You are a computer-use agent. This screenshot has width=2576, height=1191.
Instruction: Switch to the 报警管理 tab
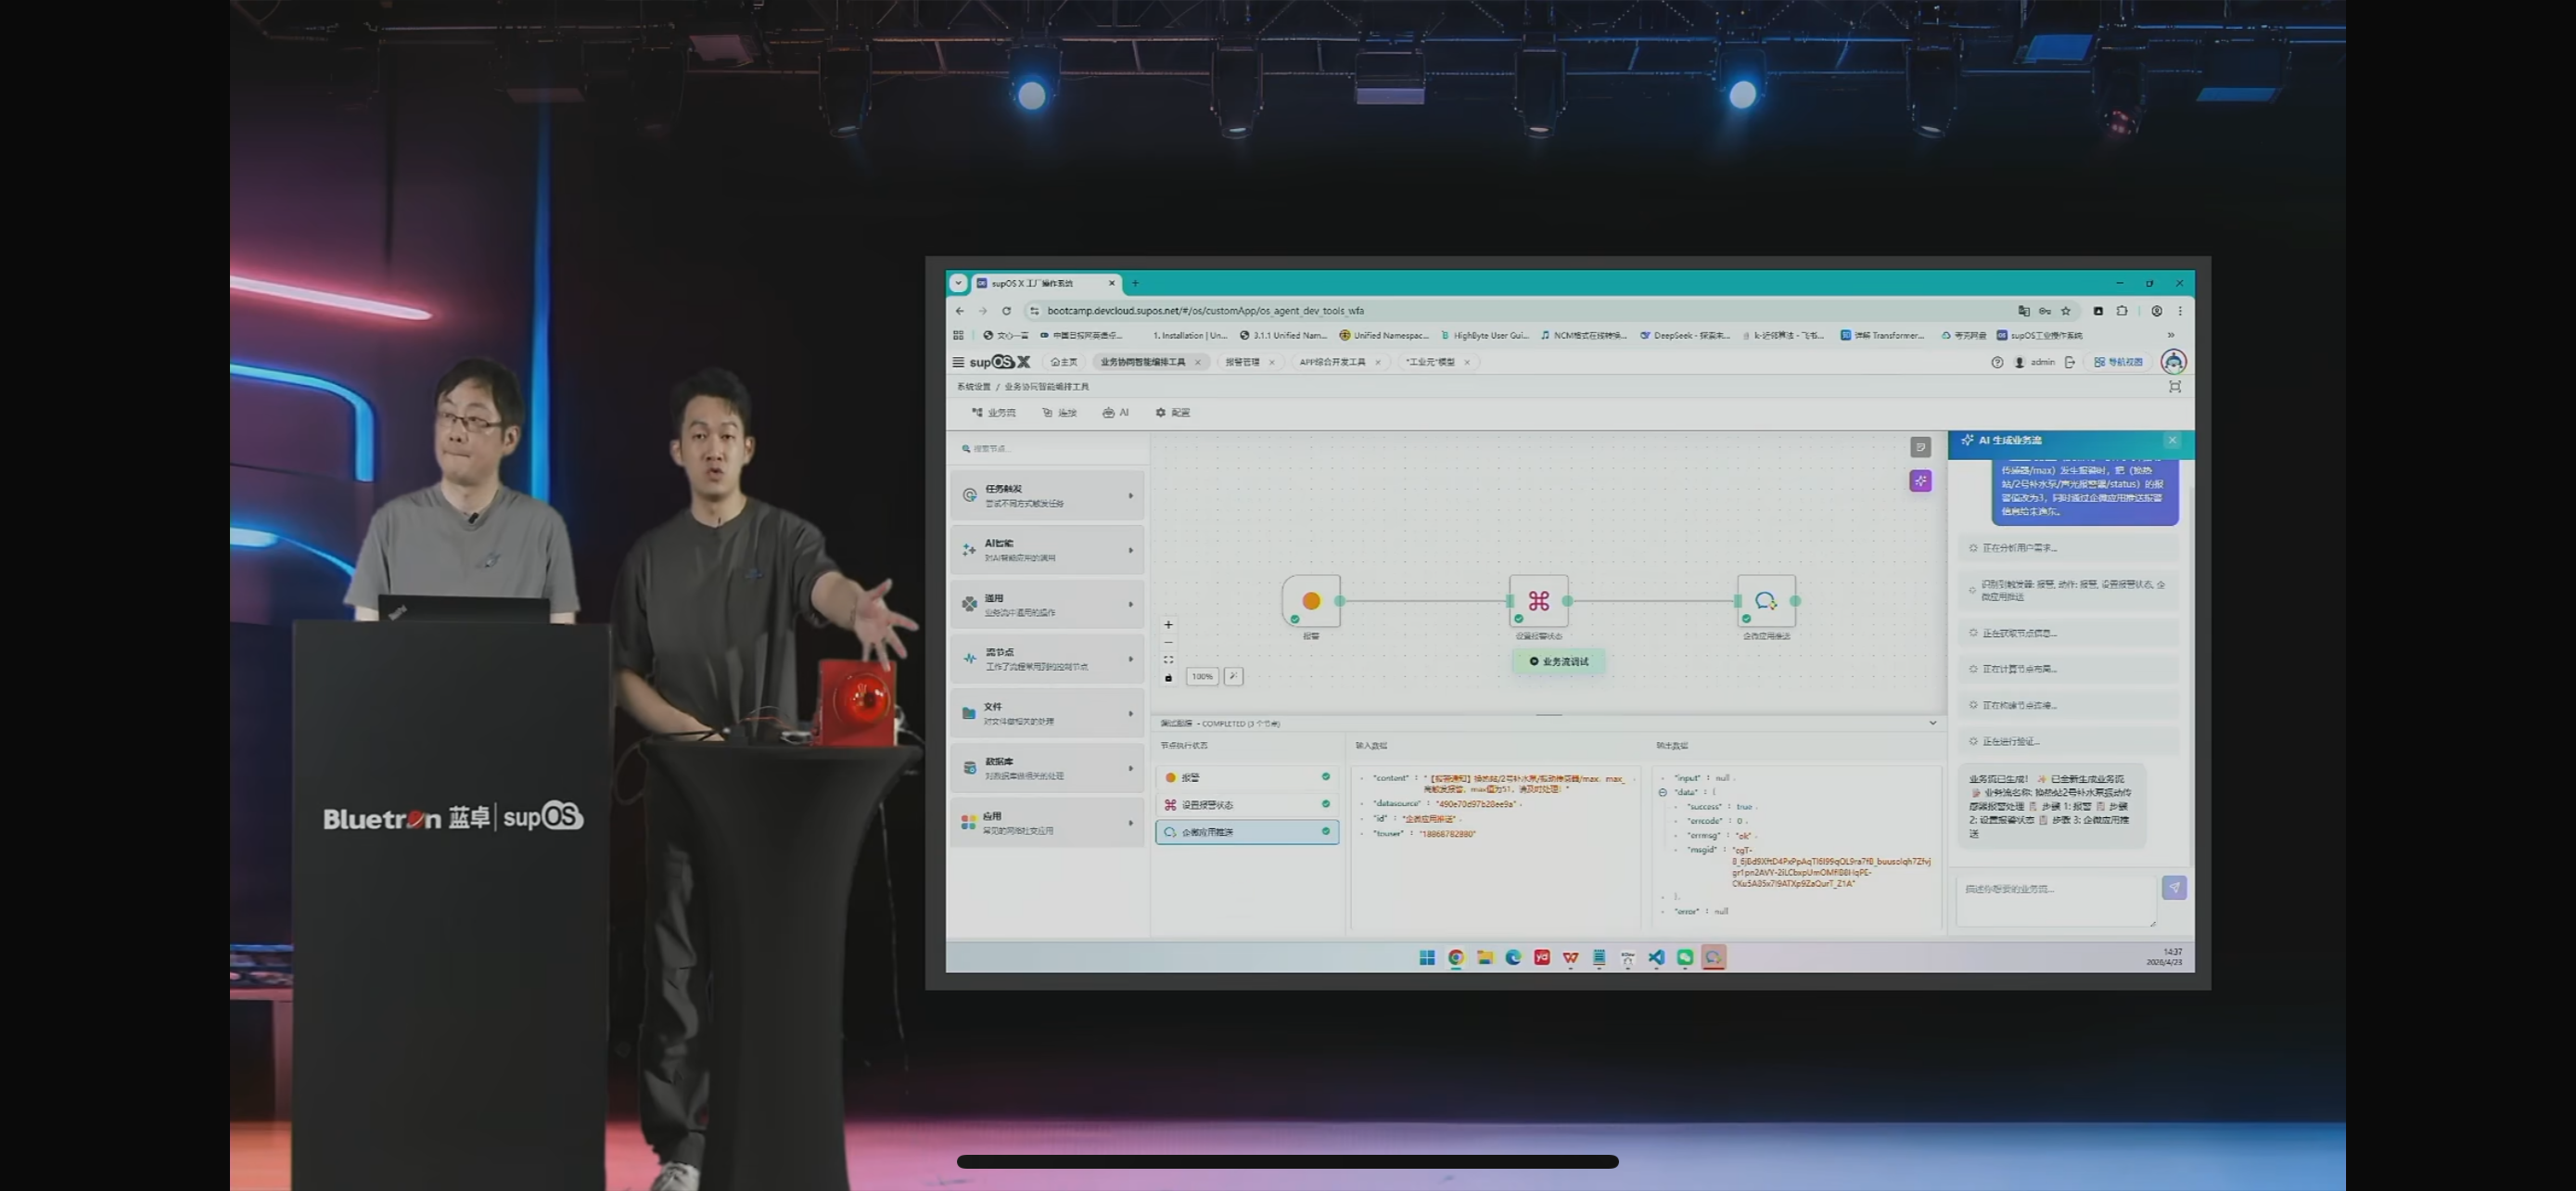1242,362
